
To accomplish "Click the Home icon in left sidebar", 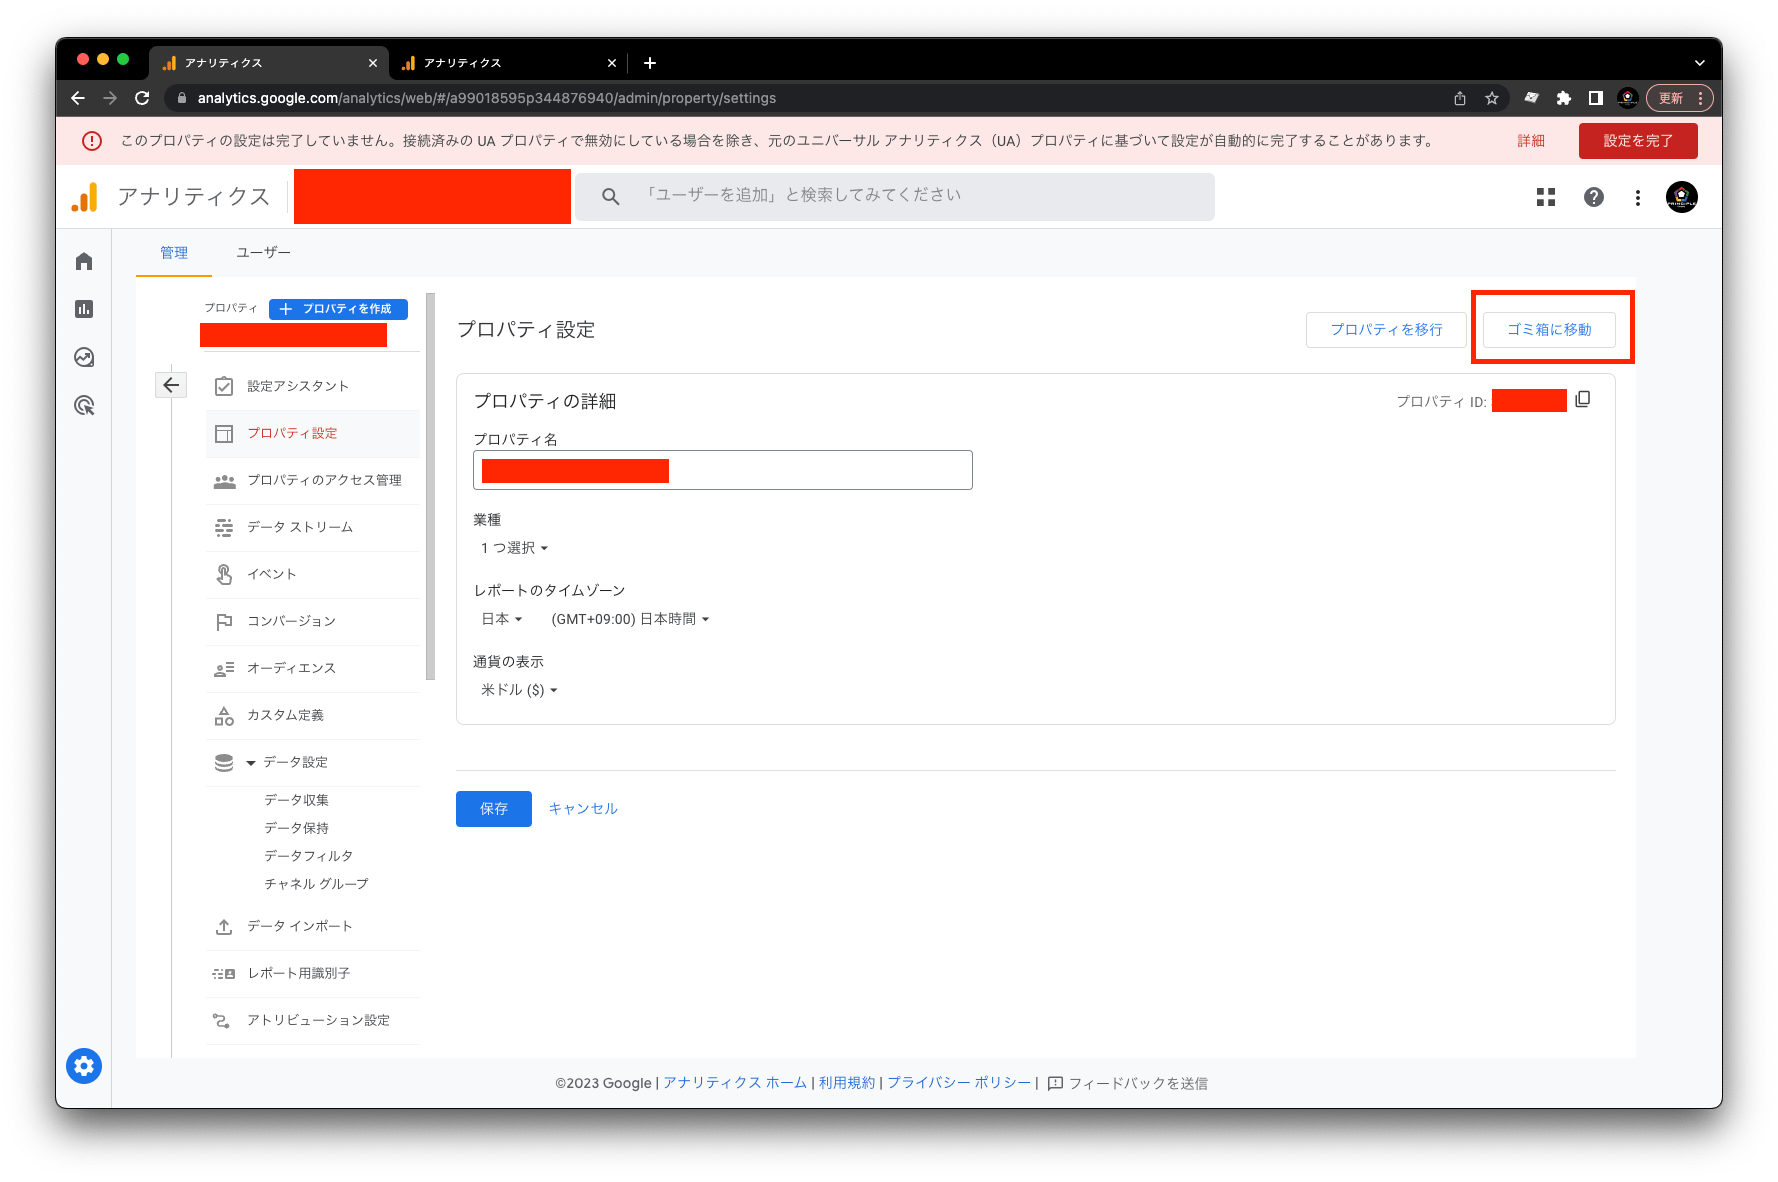I will pyautogui.click(x=84, y=261).
